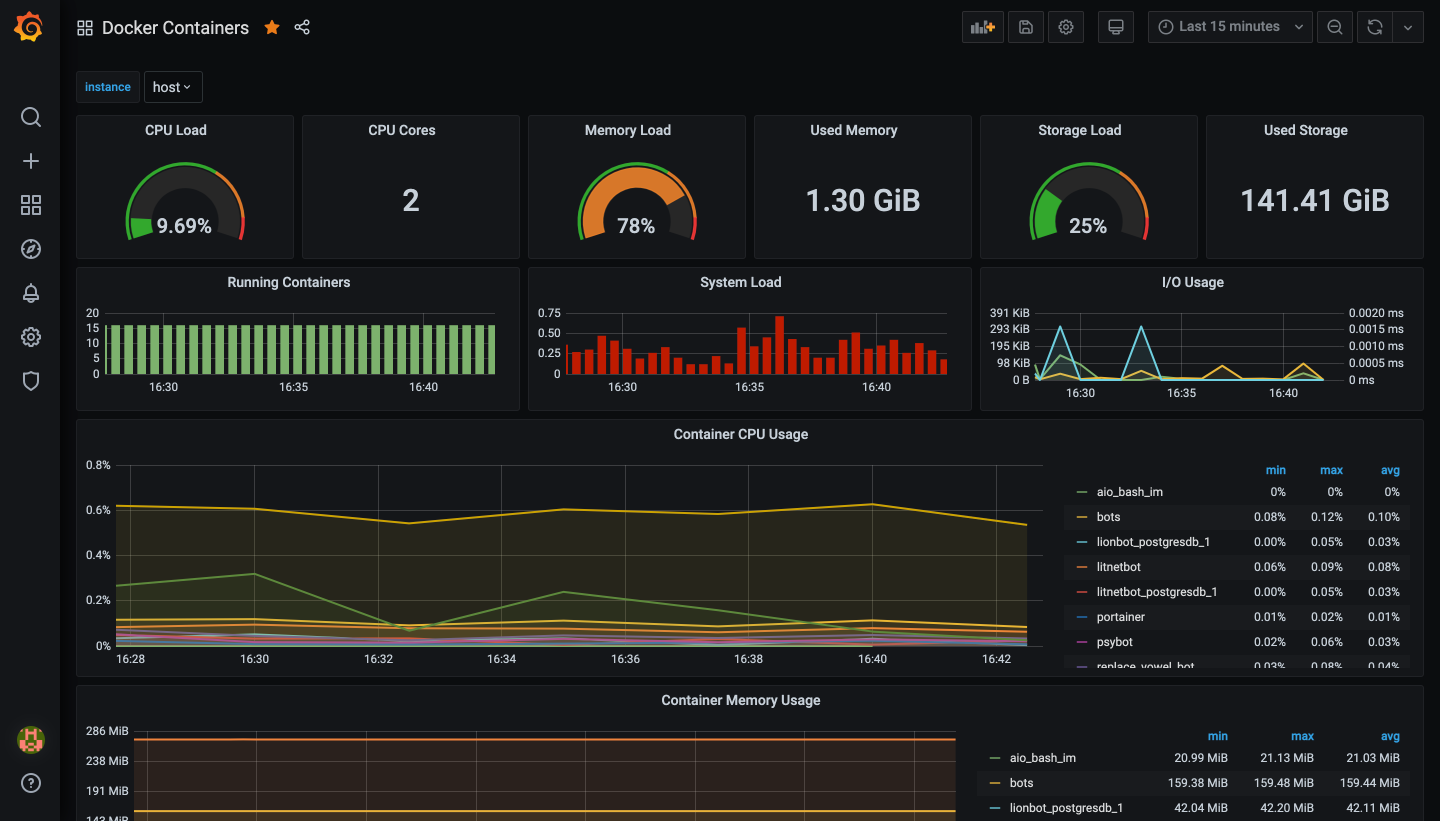Click the Docker Containers dashboard title

coord(175,28)
